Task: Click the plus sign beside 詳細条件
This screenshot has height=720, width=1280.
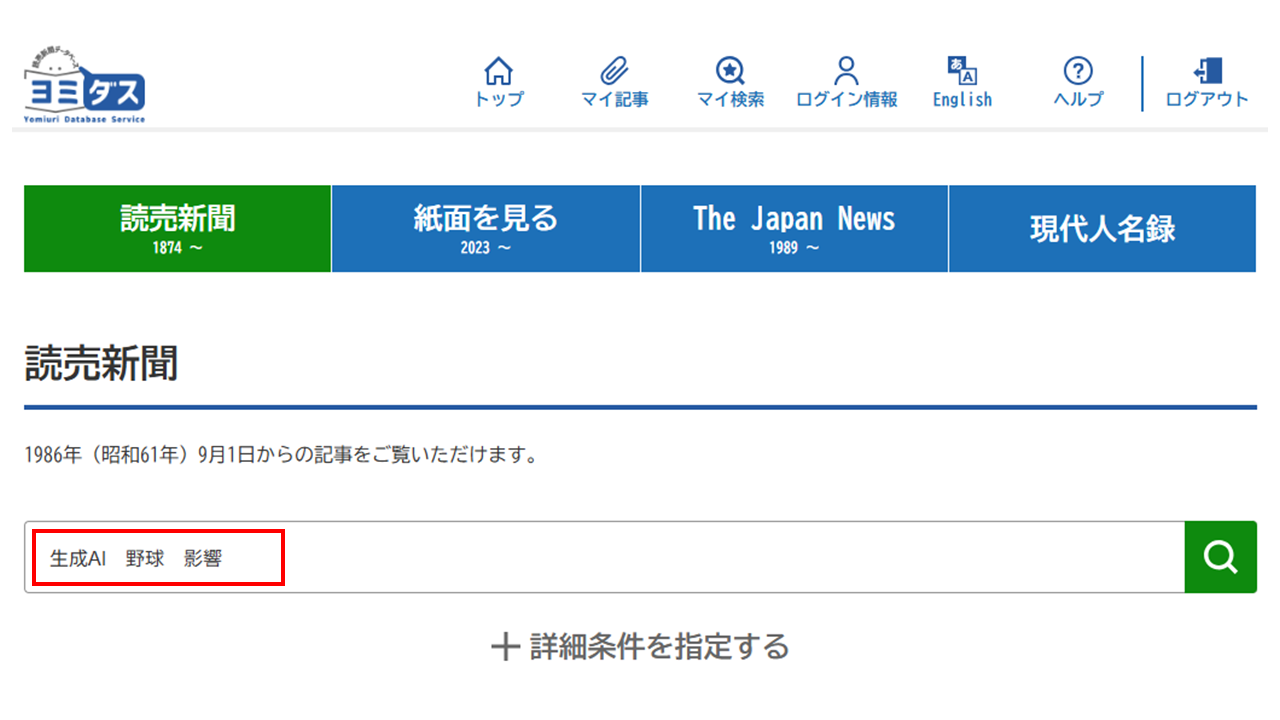Action: (x=506, y=647)
